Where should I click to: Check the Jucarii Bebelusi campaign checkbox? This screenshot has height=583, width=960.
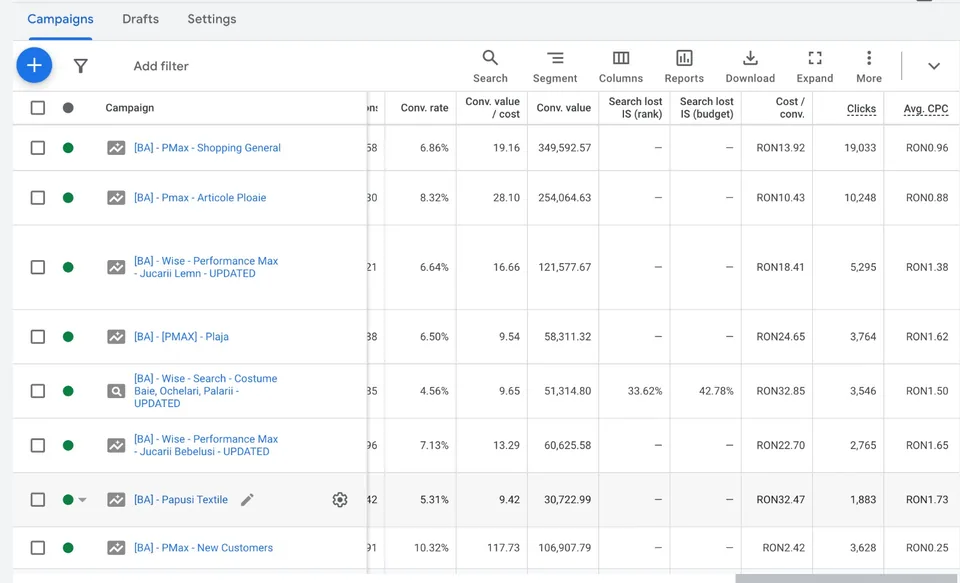coord(38,445)
